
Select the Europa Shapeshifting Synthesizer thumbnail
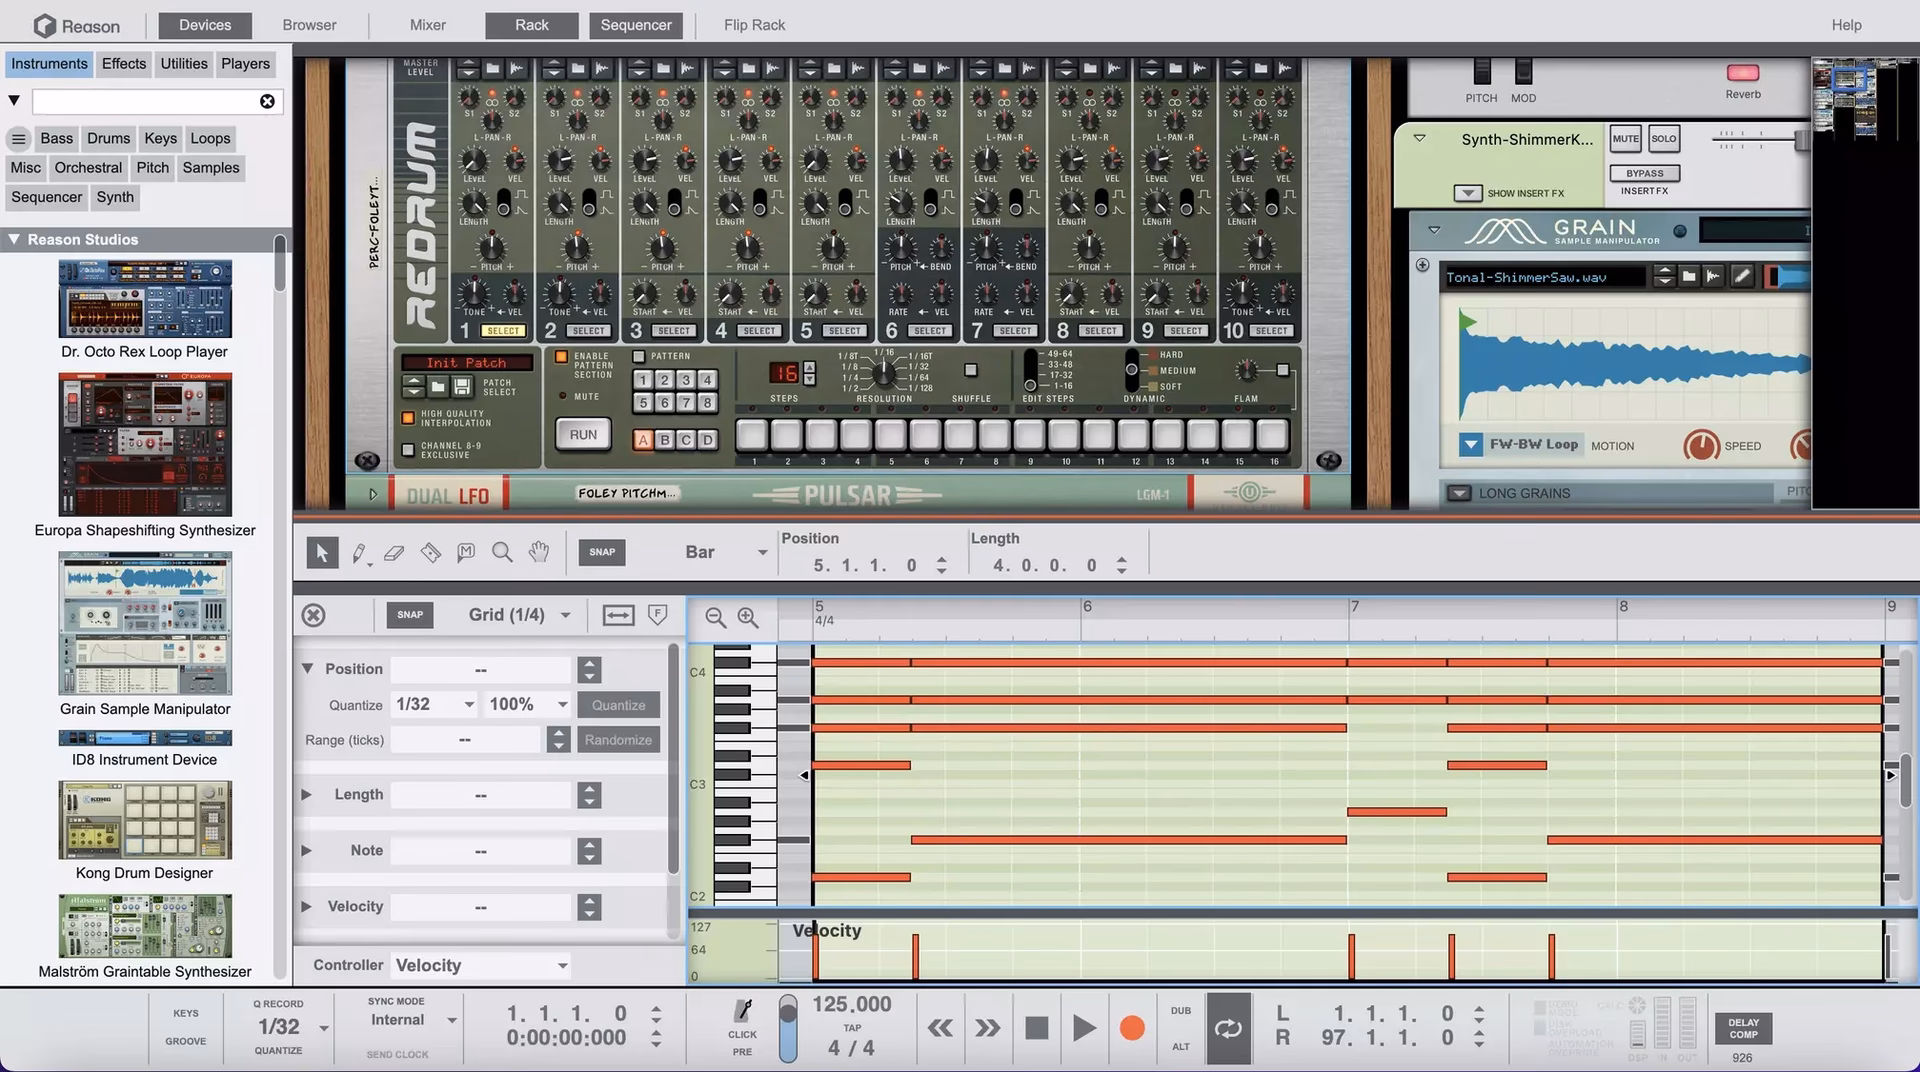pyautogui.click(x=145, y=445)
